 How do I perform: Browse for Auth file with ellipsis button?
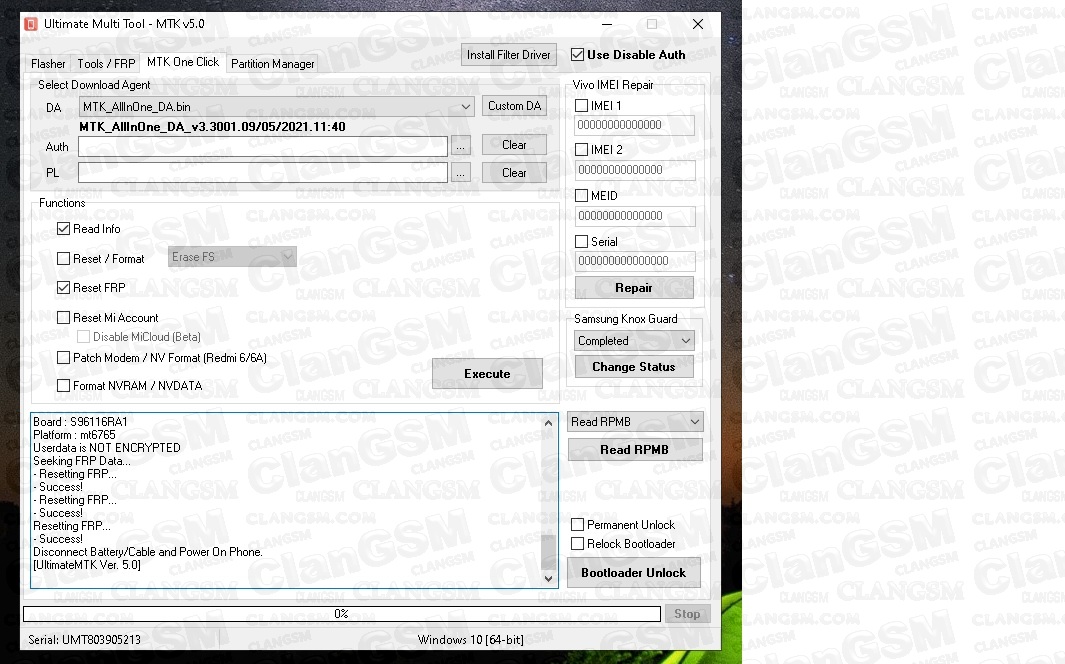(461, 147)
